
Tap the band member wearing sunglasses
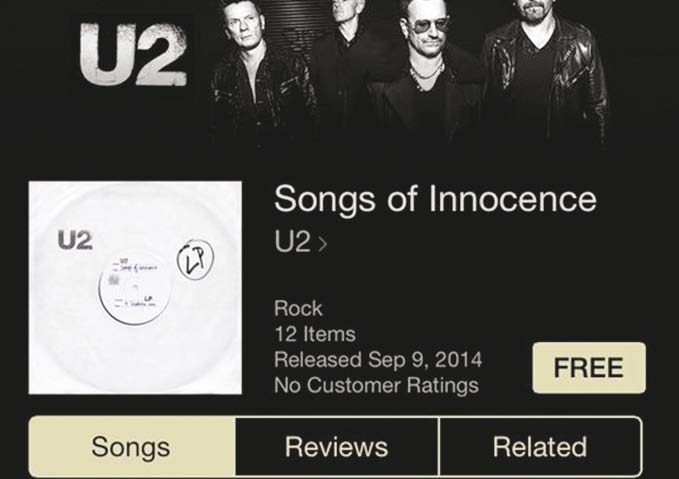coord(427,74)
